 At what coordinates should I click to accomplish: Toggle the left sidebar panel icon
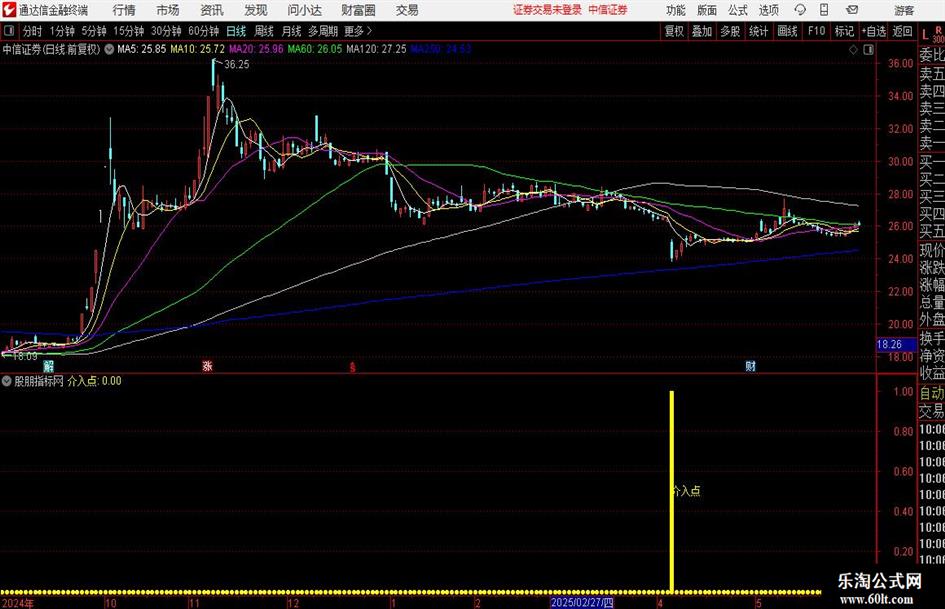coord(9,31)
